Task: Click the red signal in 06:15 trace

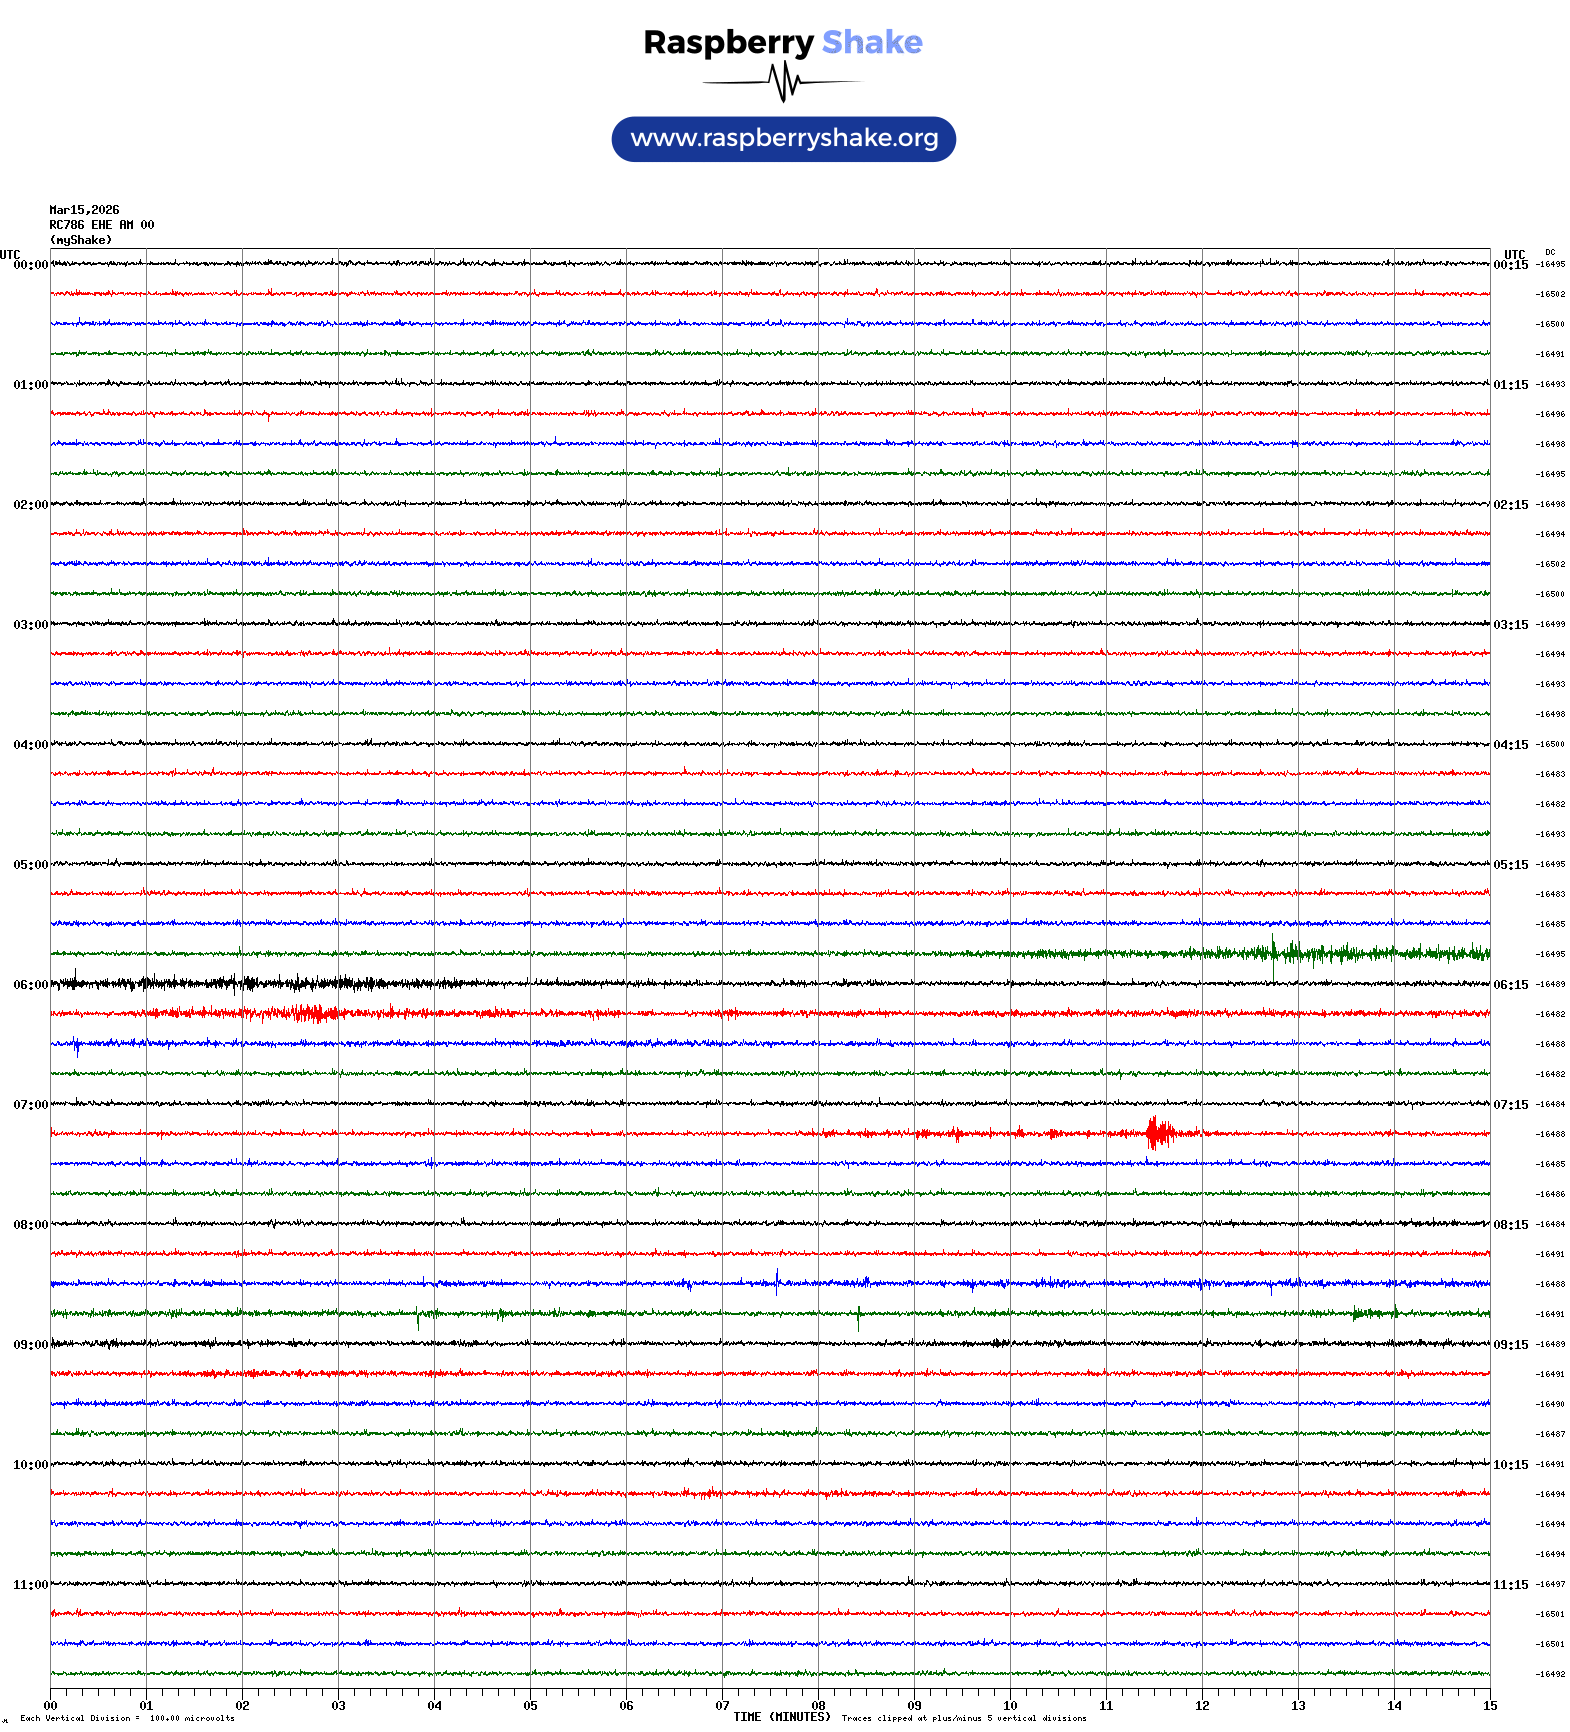Action: 300,1013
